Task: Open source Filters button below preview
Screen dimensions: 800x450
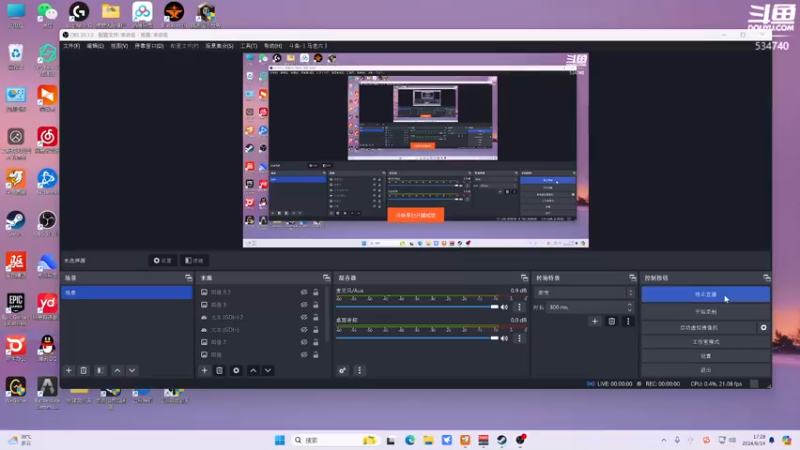Action: pos(194,261)
